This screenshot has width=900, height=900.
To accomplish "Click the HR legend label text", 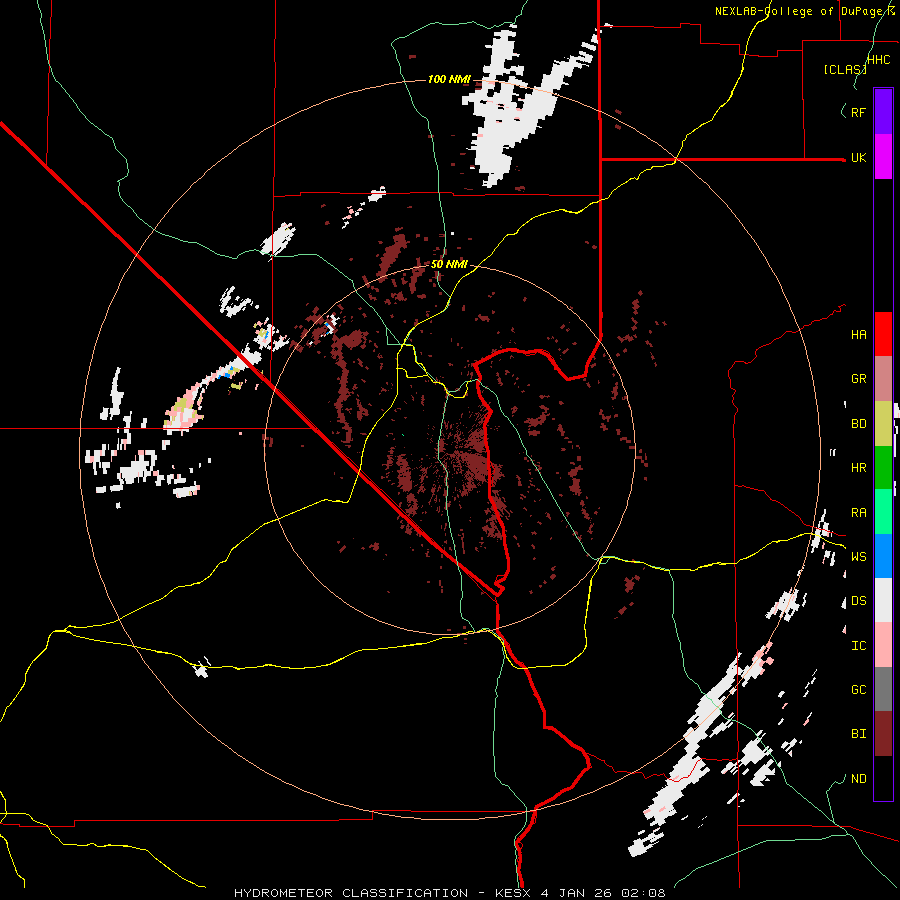I will coord(858,468).
